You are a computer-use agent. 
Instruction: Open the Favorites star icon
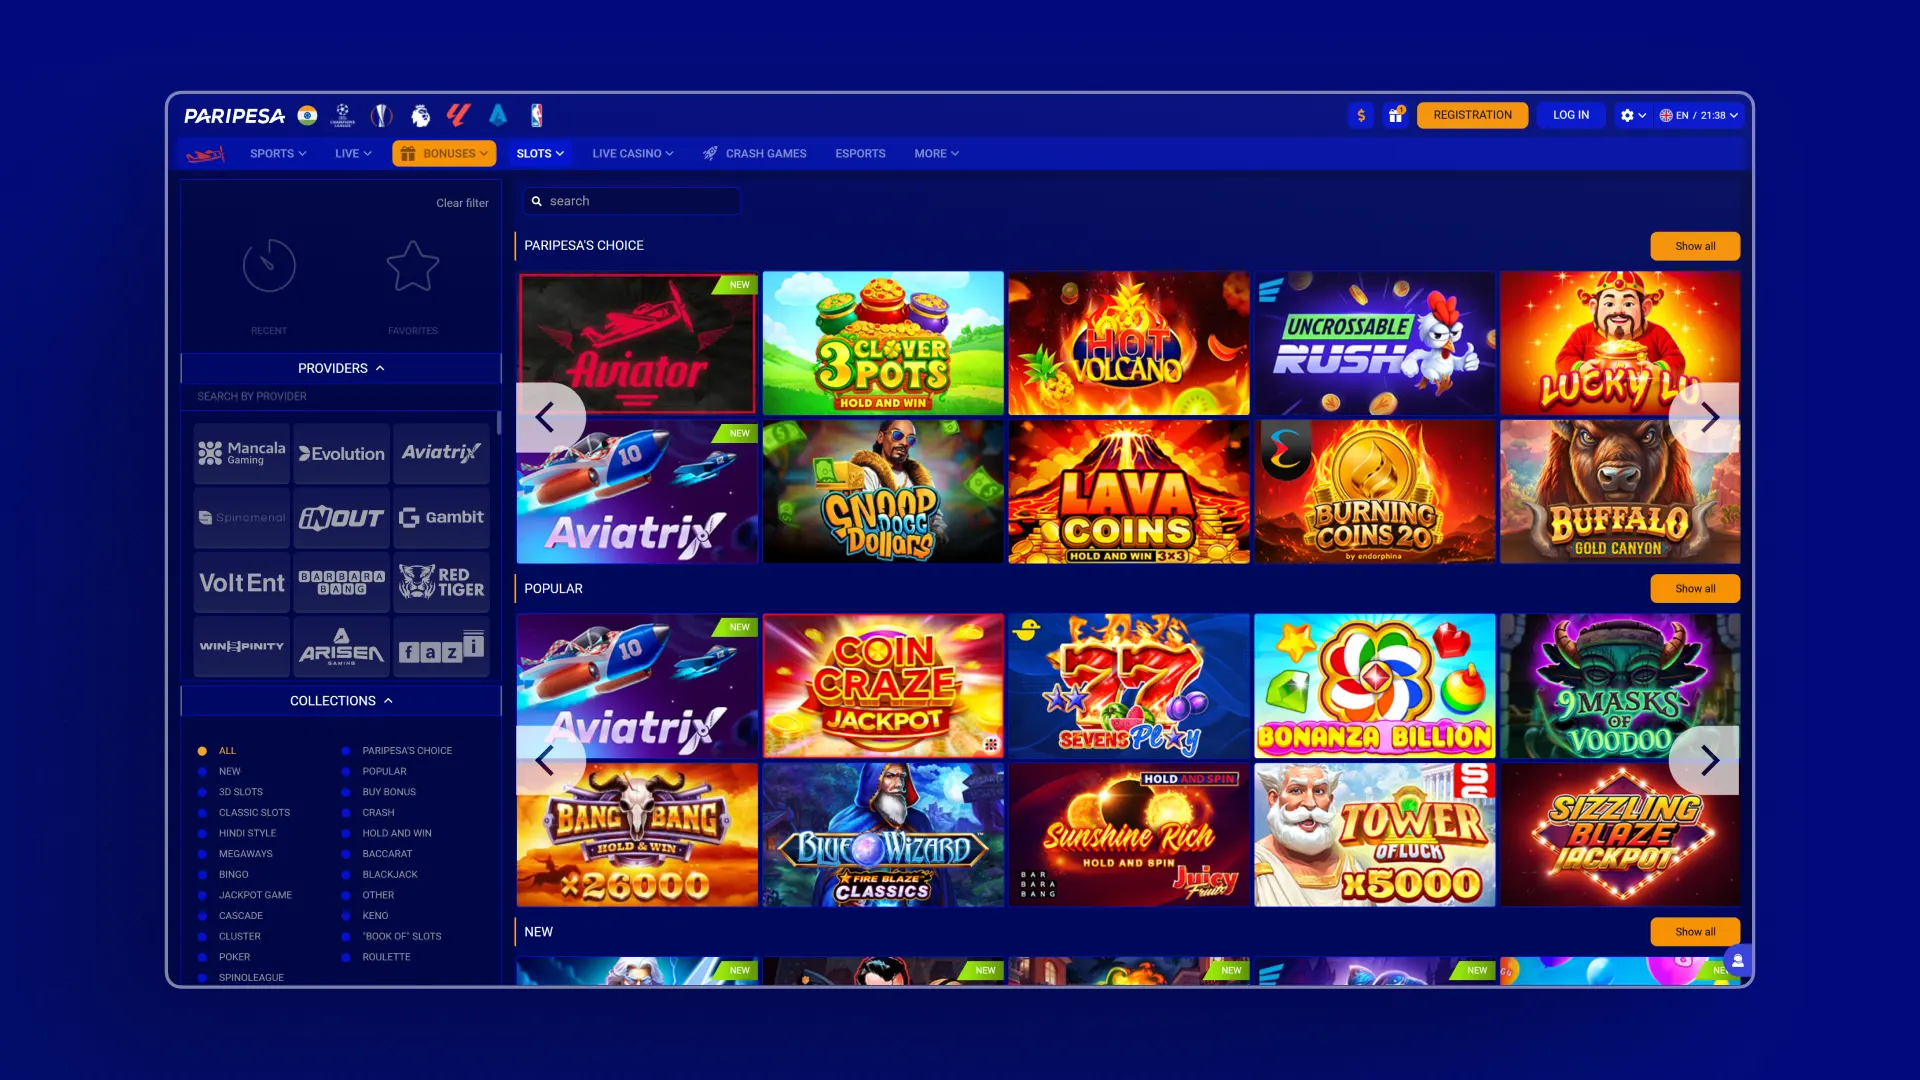point(413,266)
